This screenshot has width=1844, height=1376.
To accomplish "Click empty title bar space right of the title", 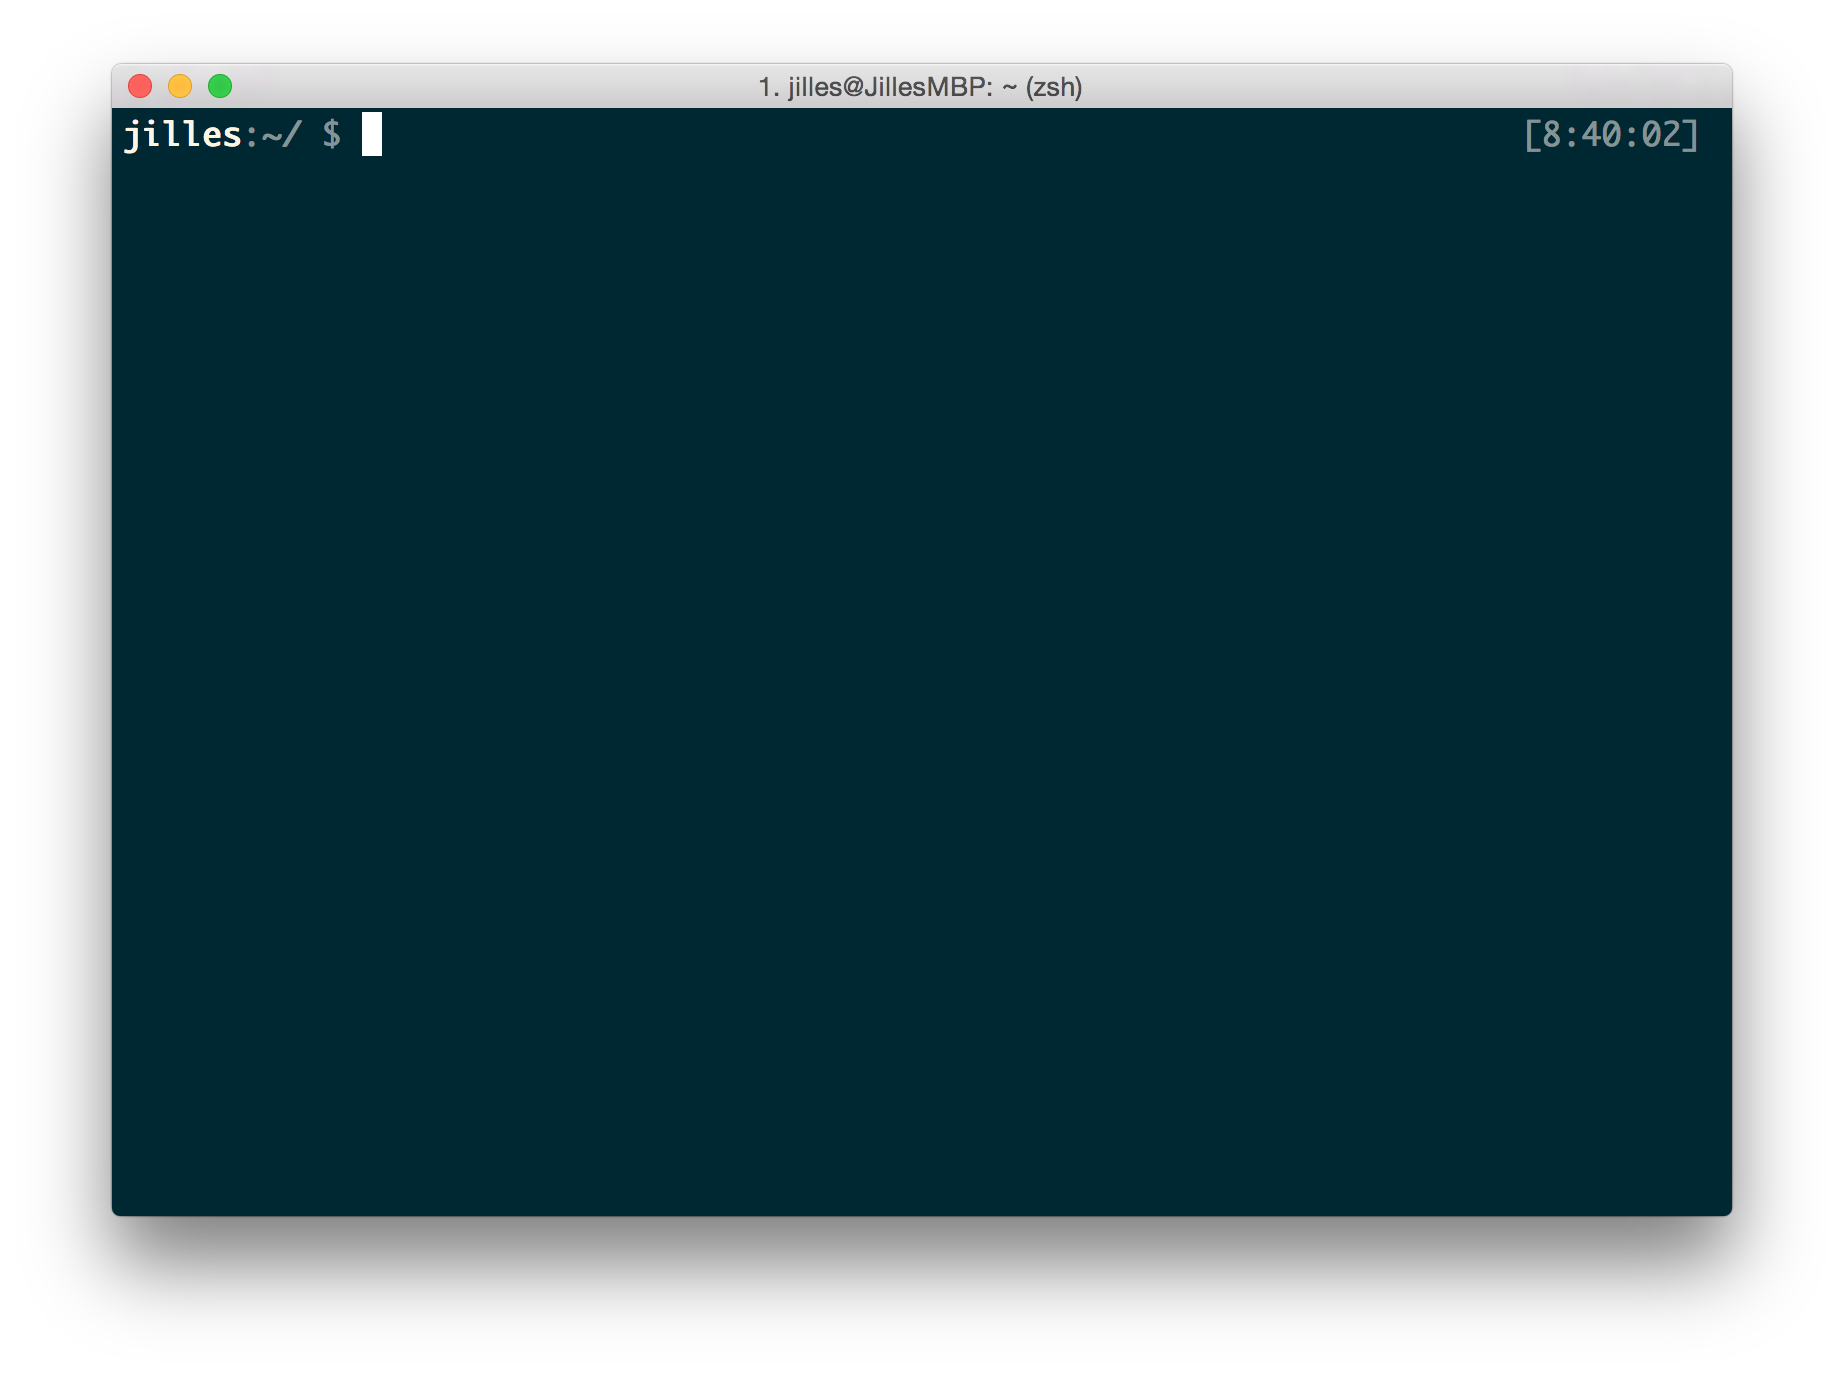I will 1400,87.
